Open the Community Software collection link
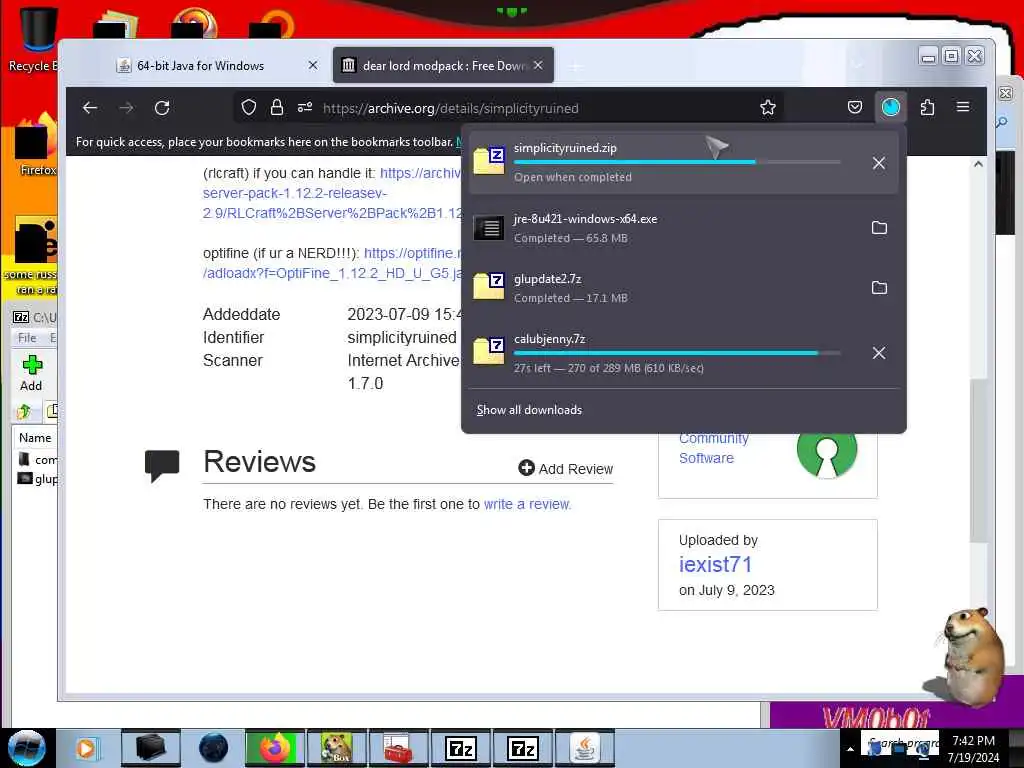 click(713, 448)
